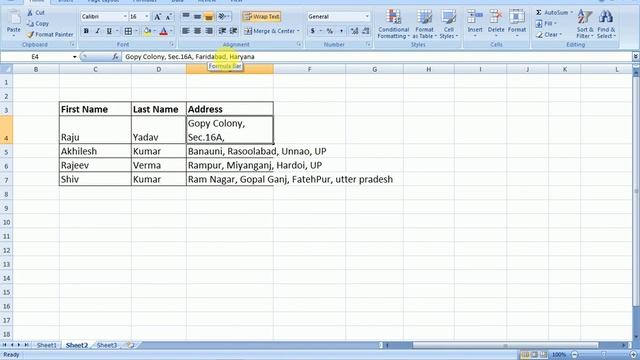Click the fx Insert Function button
640x360 pixels.
(115, 57)
